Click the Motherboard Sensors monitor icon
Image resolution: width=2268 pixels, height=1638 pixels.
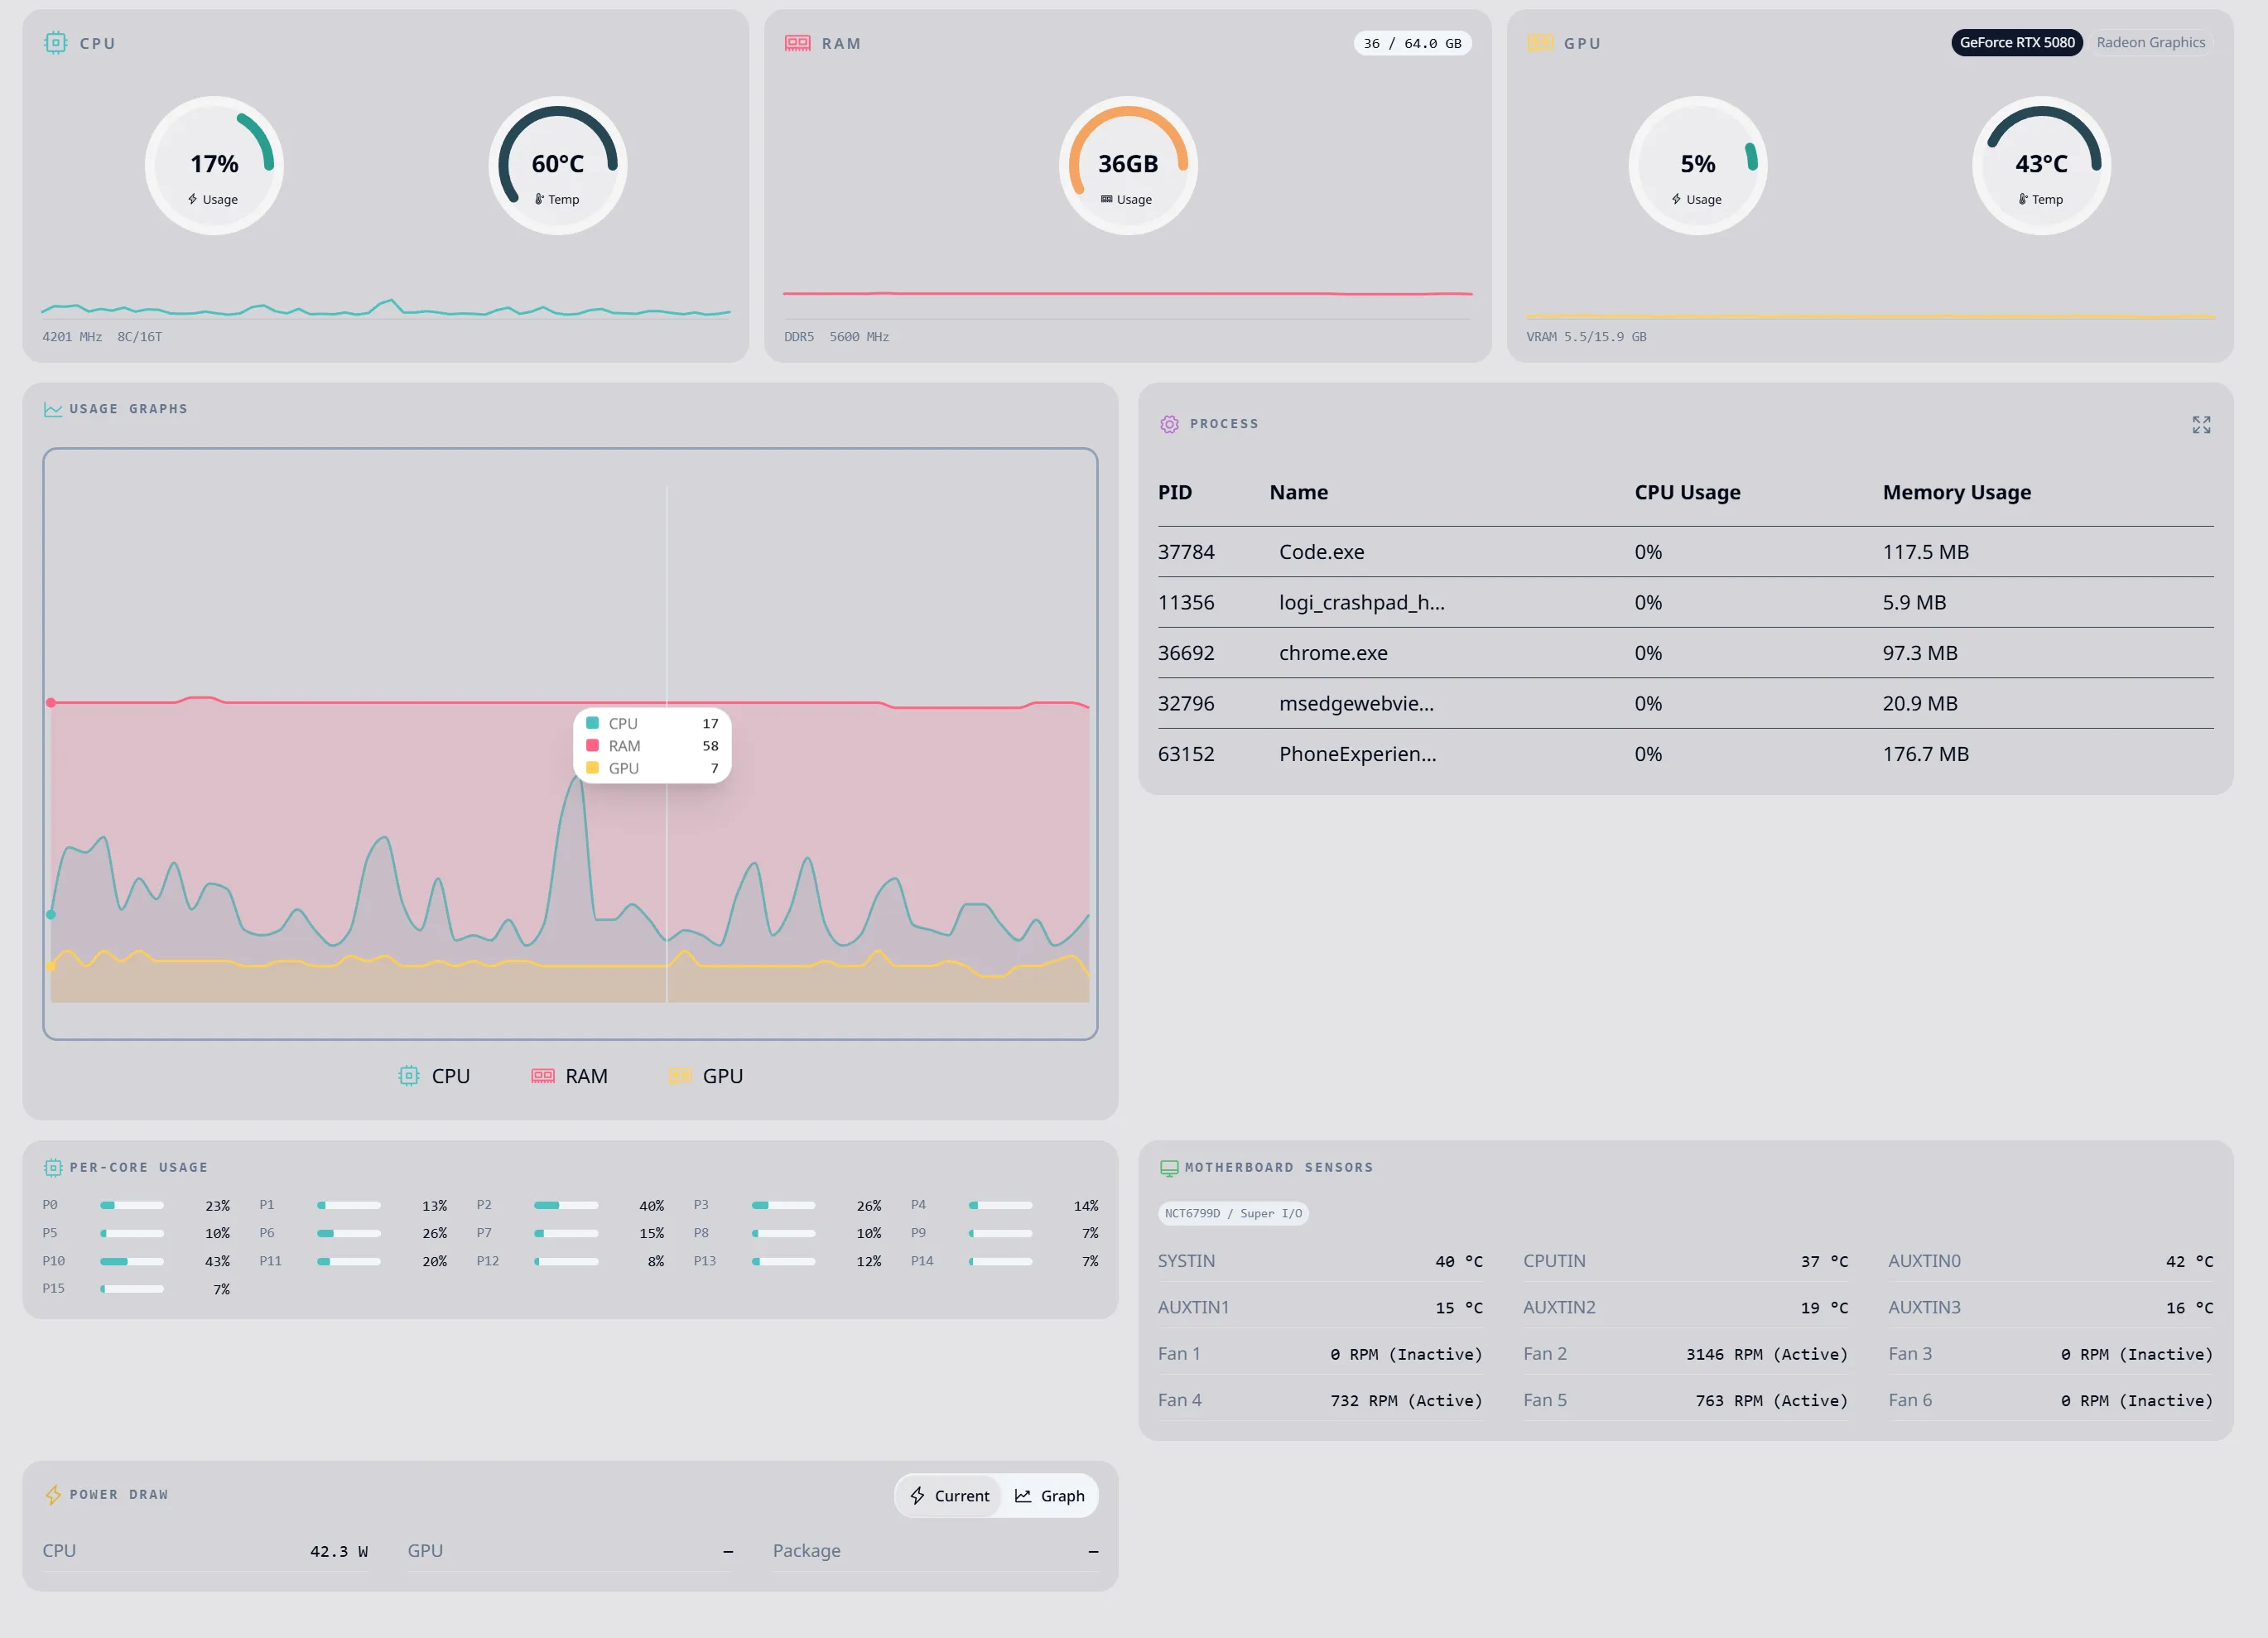pyautogui.click(x=1169, y=1167)
